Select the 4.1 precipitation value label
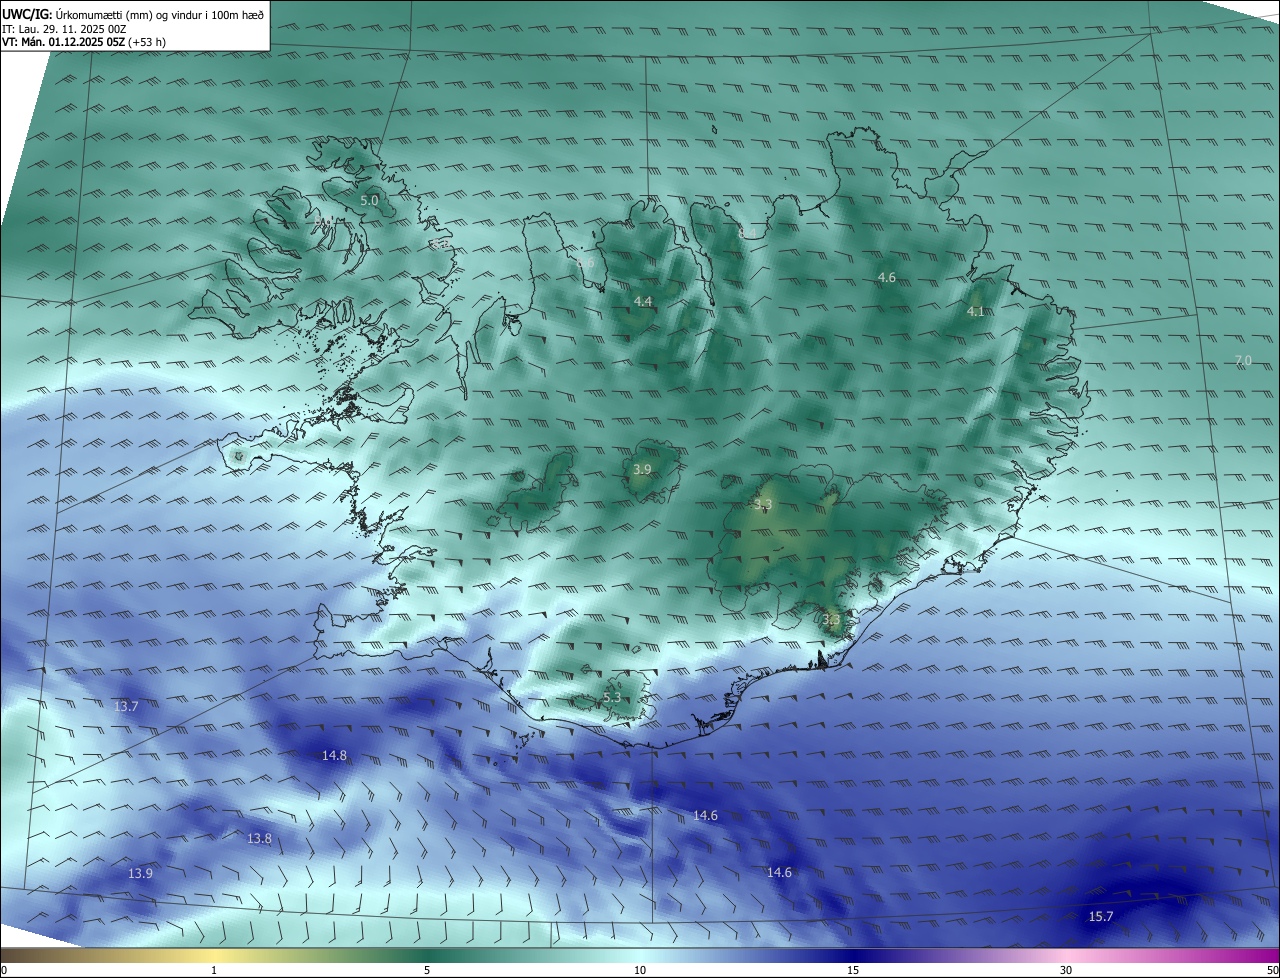This screenshot has width=1280, height=978. [x=975, y=312]
